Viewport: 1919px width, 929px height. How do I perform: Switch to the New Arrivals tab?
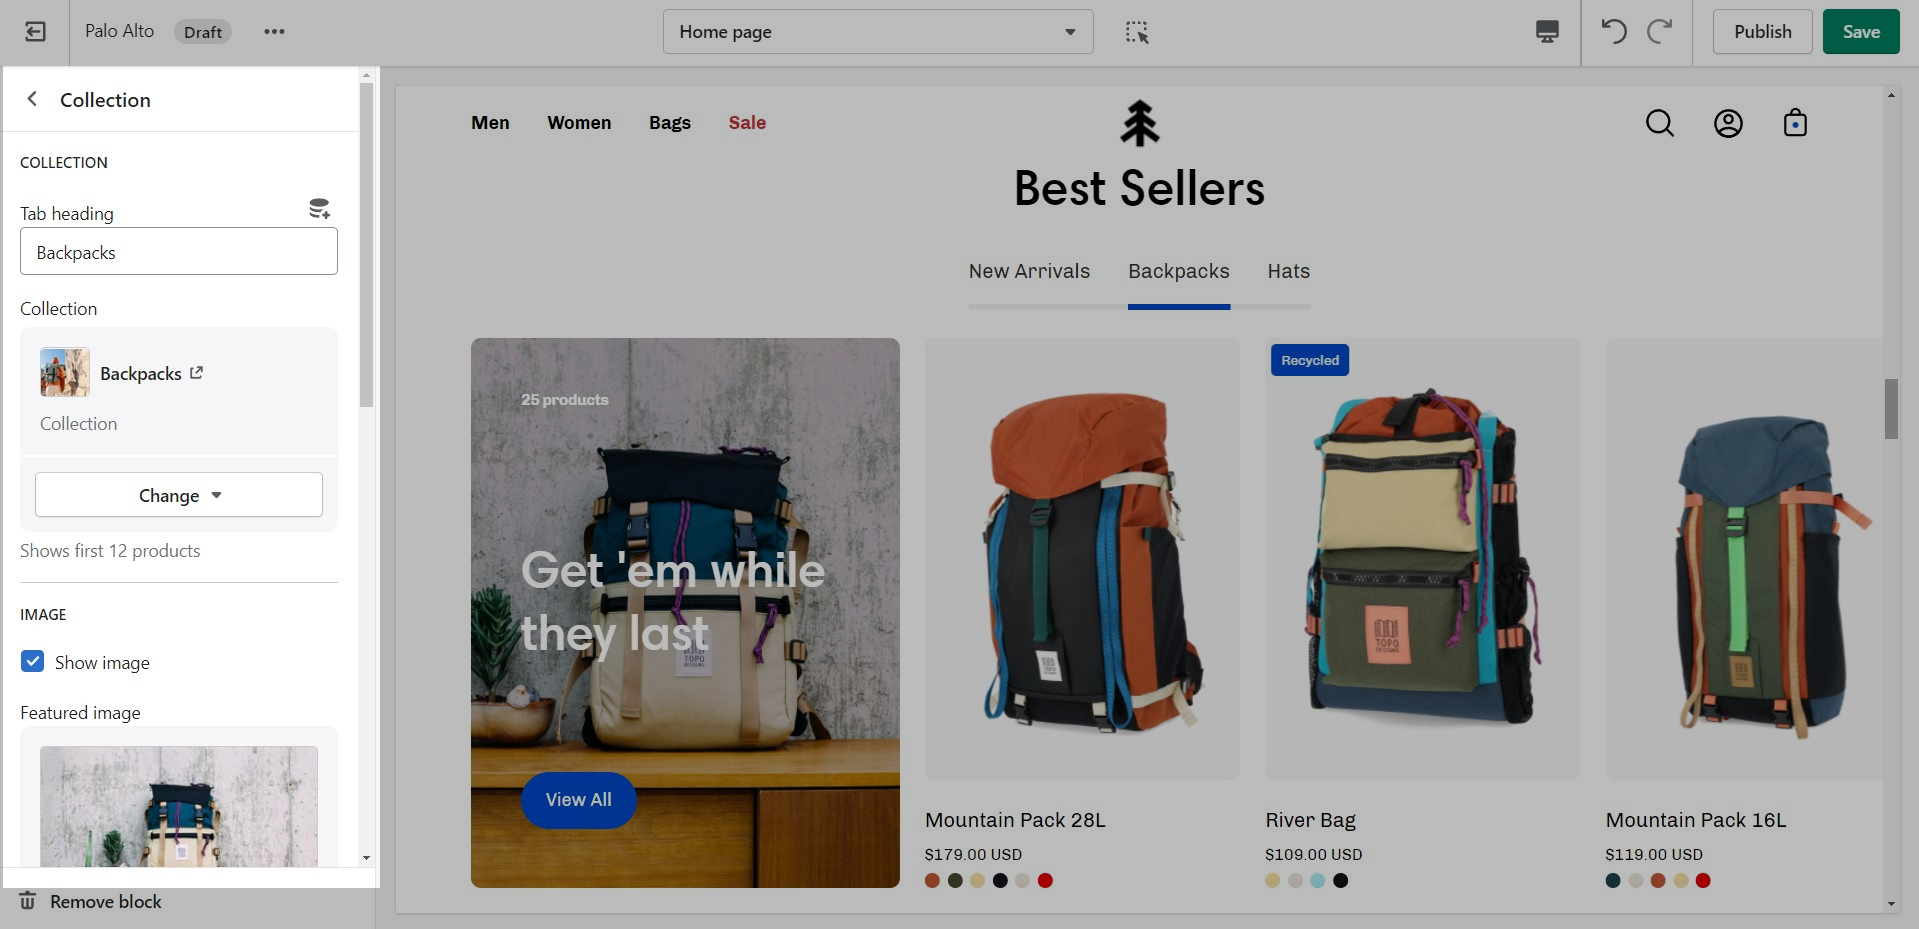[x=1029, y=271]
